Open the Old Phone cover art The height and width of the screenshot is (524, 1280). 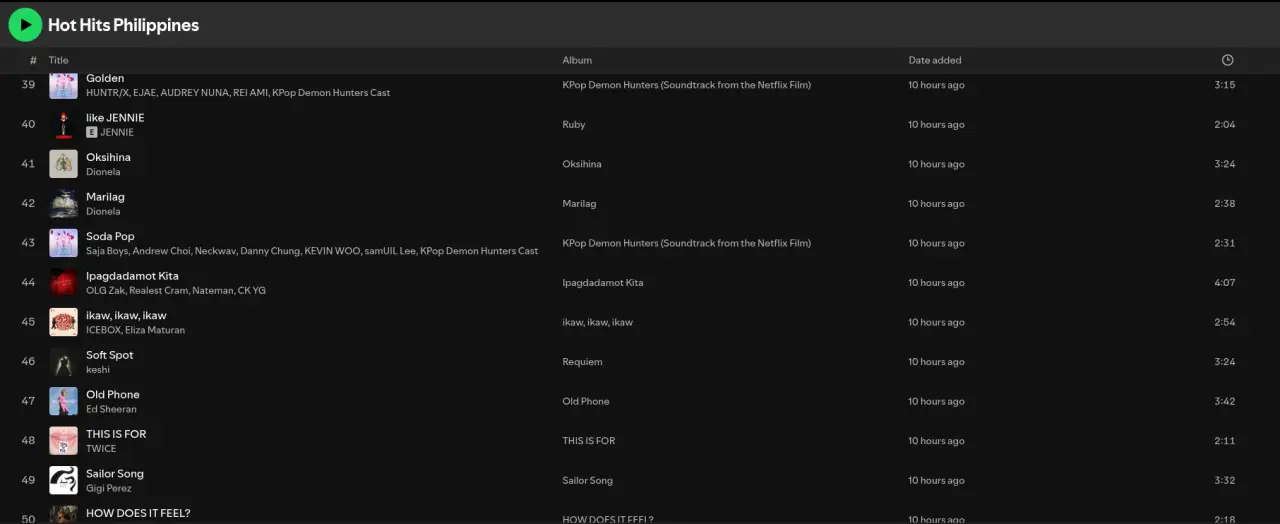click(64, 401)
